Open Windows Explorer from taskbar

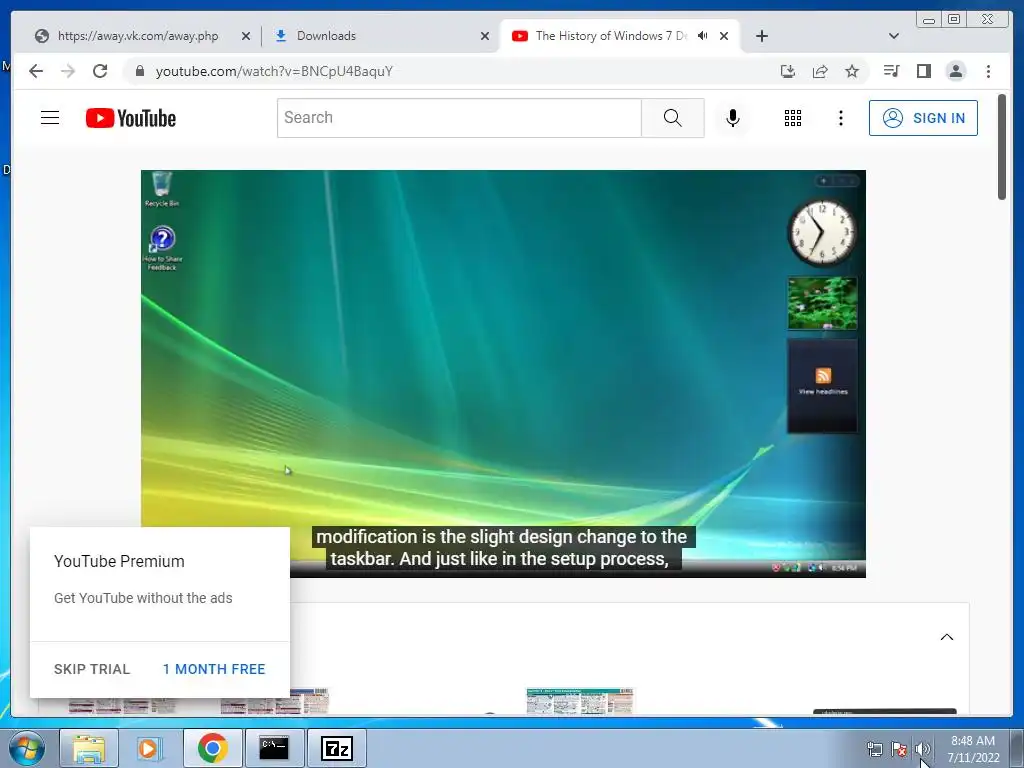click(x=89, y=748)
